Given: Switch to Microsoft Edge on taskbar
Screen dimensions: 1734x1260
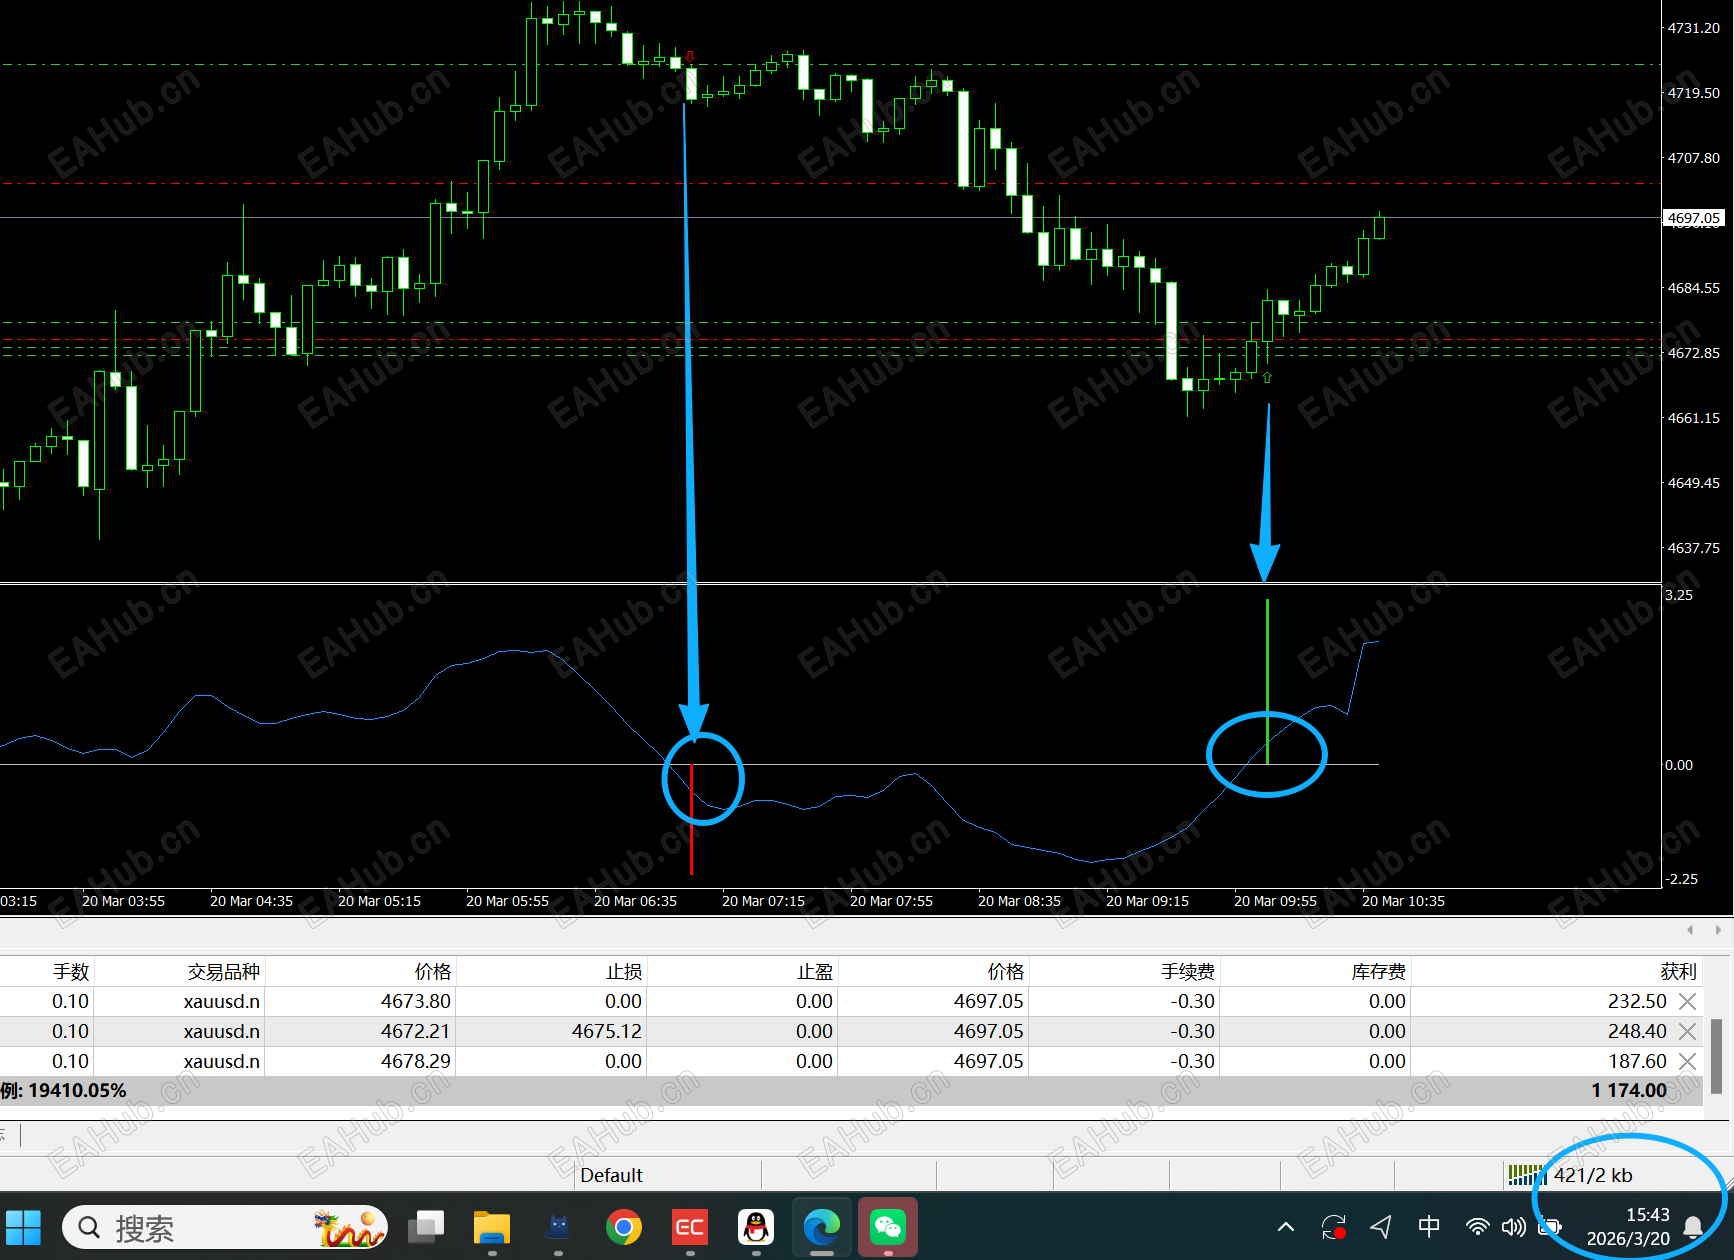Looking at the screenshot, I should 822,1227.
